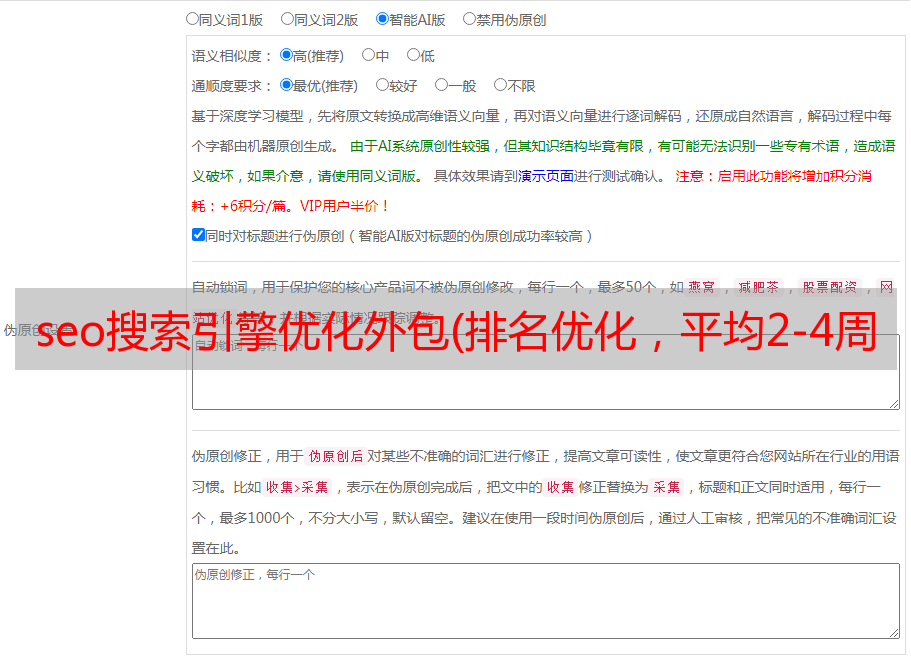Set 通顺度要求 to 不限
911x658 pixels.
coord(500,85)
